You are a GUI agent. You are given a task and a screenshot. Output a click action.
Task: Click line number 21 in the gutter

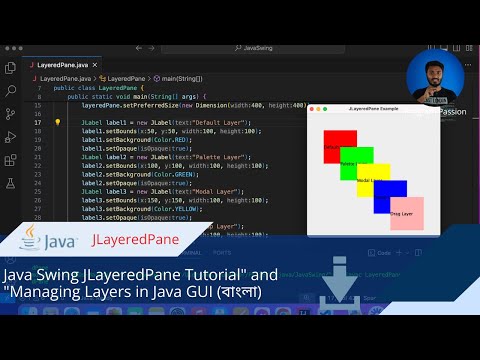(x=38, y=157)
